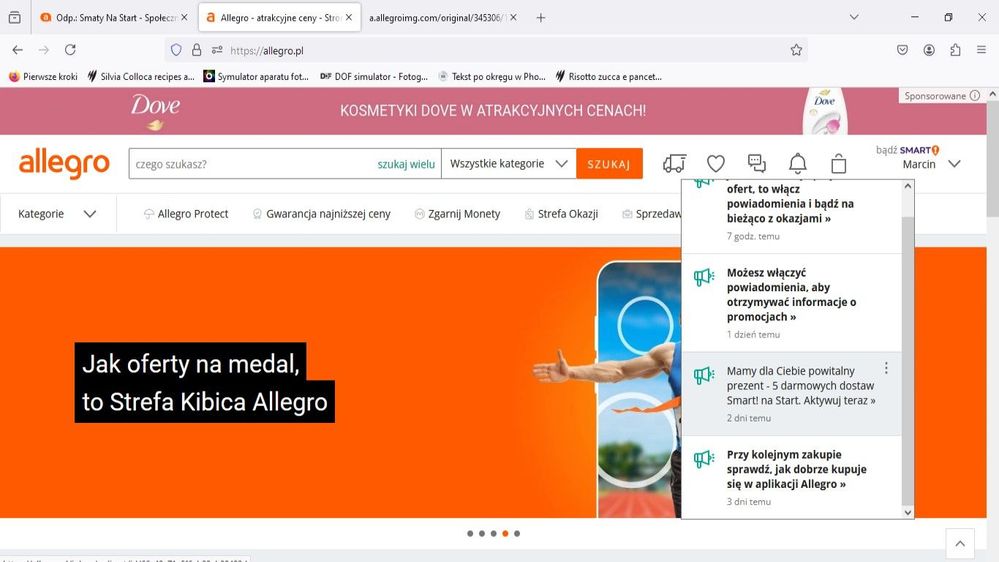Open Firefox hamburger application menu
The image size is (999, 562).
(x=981, y=50)
